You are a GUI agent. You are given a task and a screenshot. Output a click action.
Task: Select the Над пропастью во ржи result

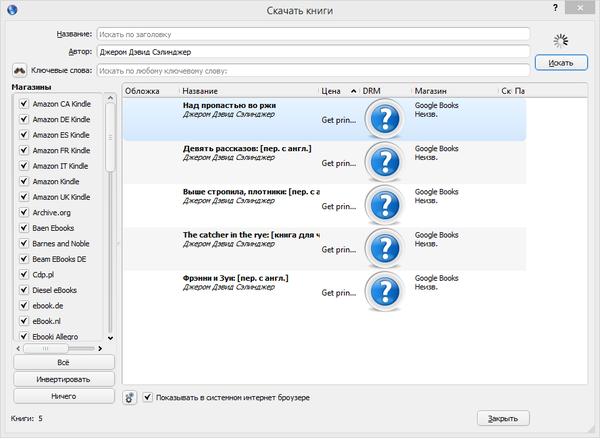[x=324, y=119]
